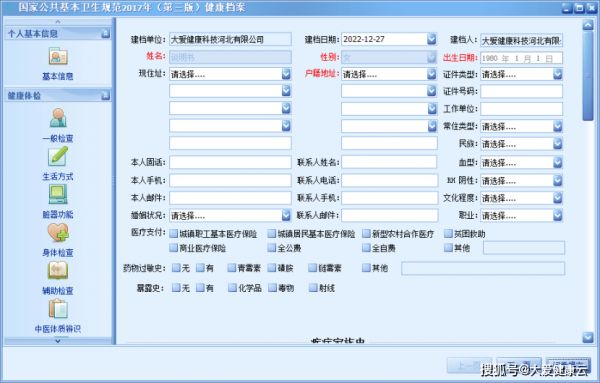
Task: Check 城镇职工基本医疗保险 checkbox
Action: pos(174,233)
